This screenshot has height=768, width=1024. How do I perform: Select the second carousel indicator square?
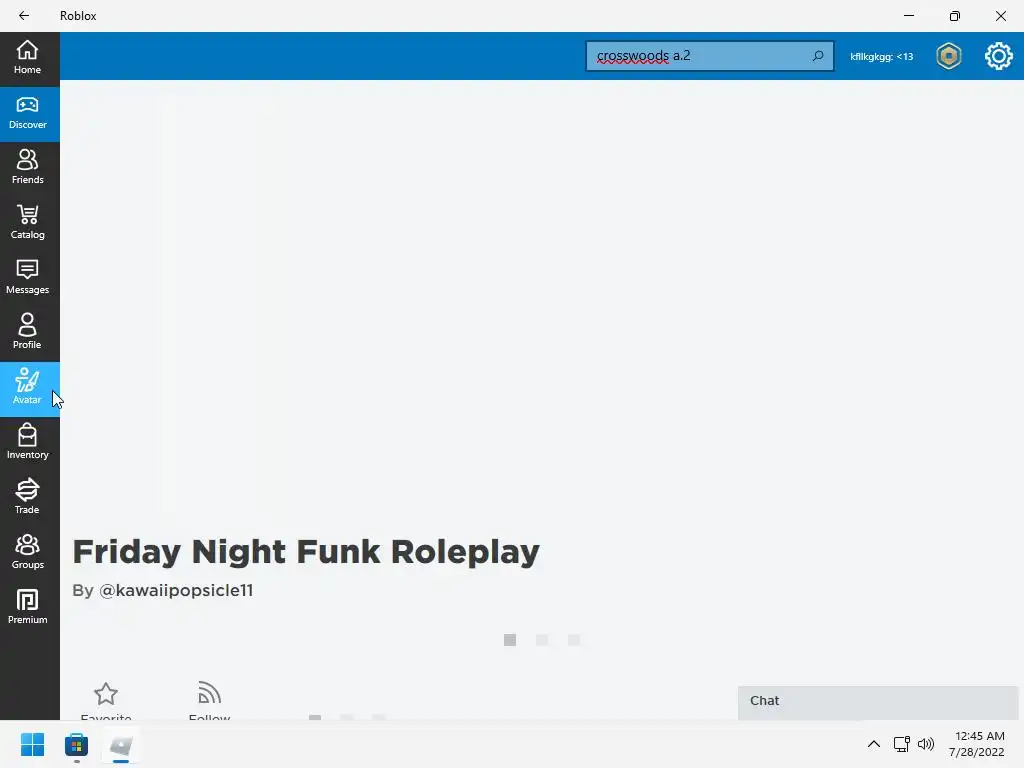tap(542, 640)
